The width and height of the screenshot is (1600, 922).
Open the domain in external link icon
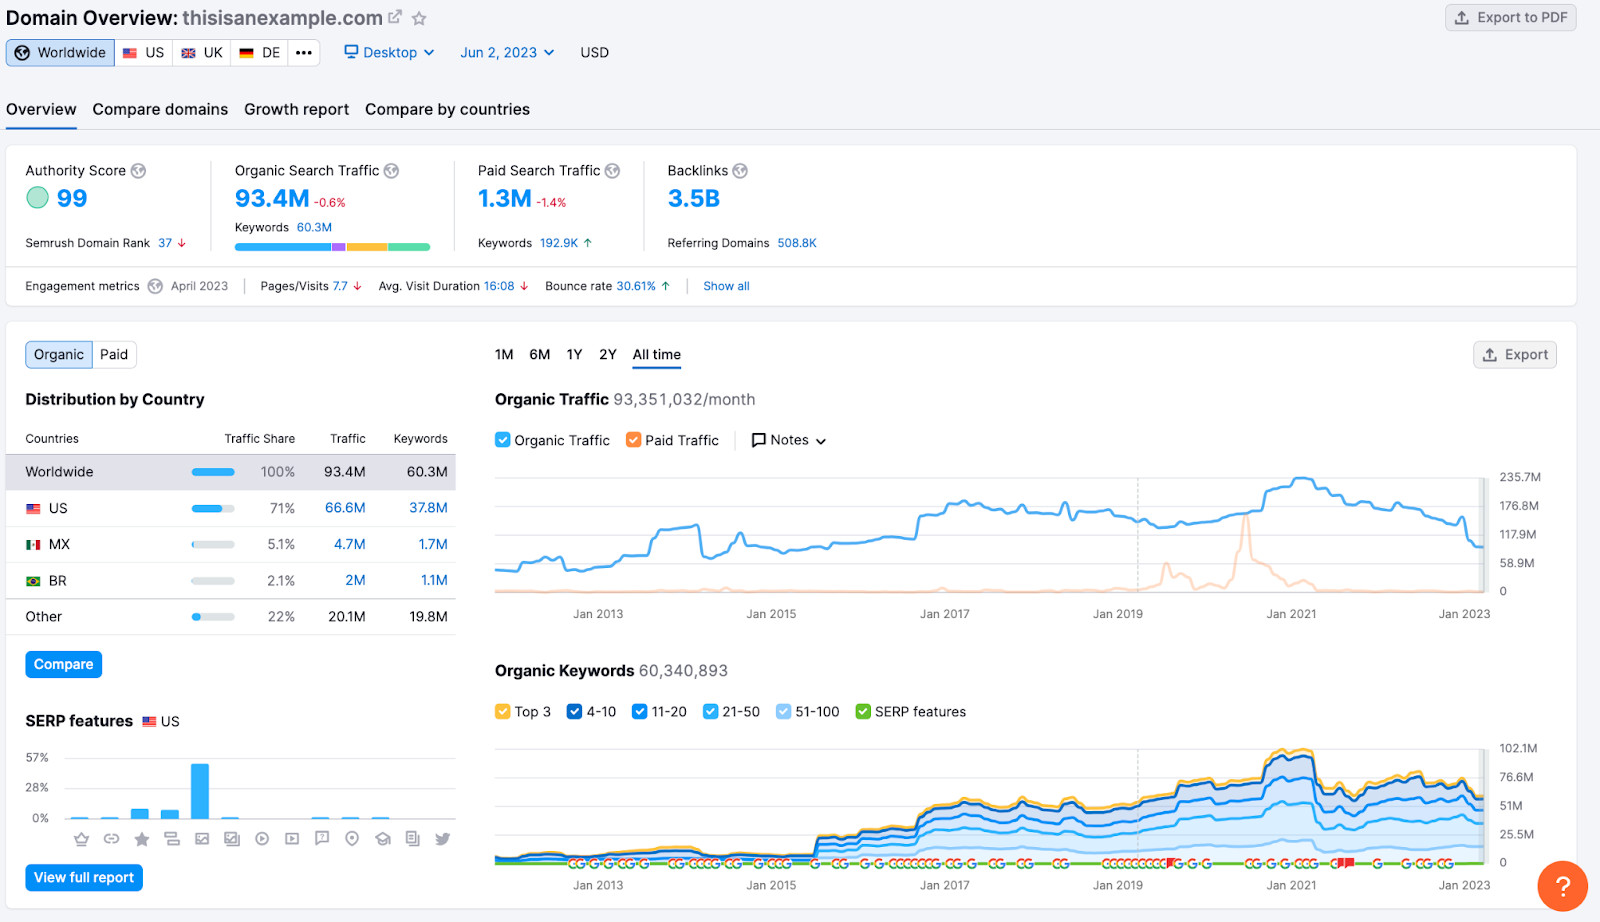pos(395,17)
